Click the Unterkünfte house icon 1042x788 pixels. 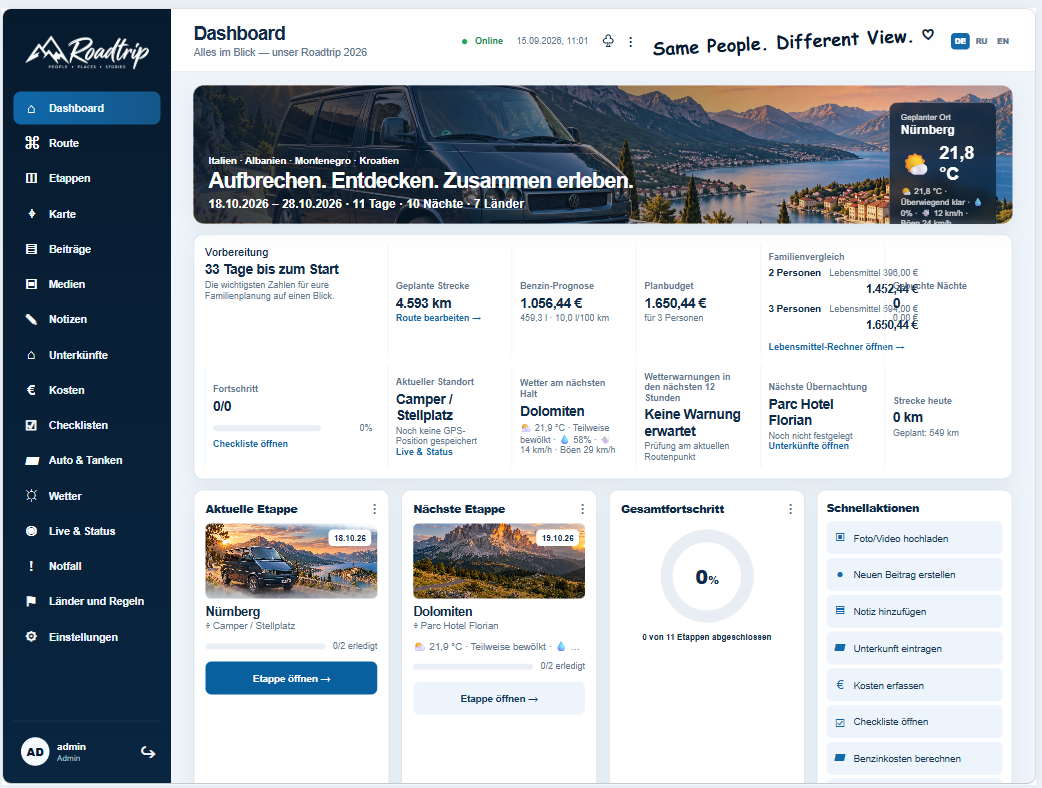point(31,355)
